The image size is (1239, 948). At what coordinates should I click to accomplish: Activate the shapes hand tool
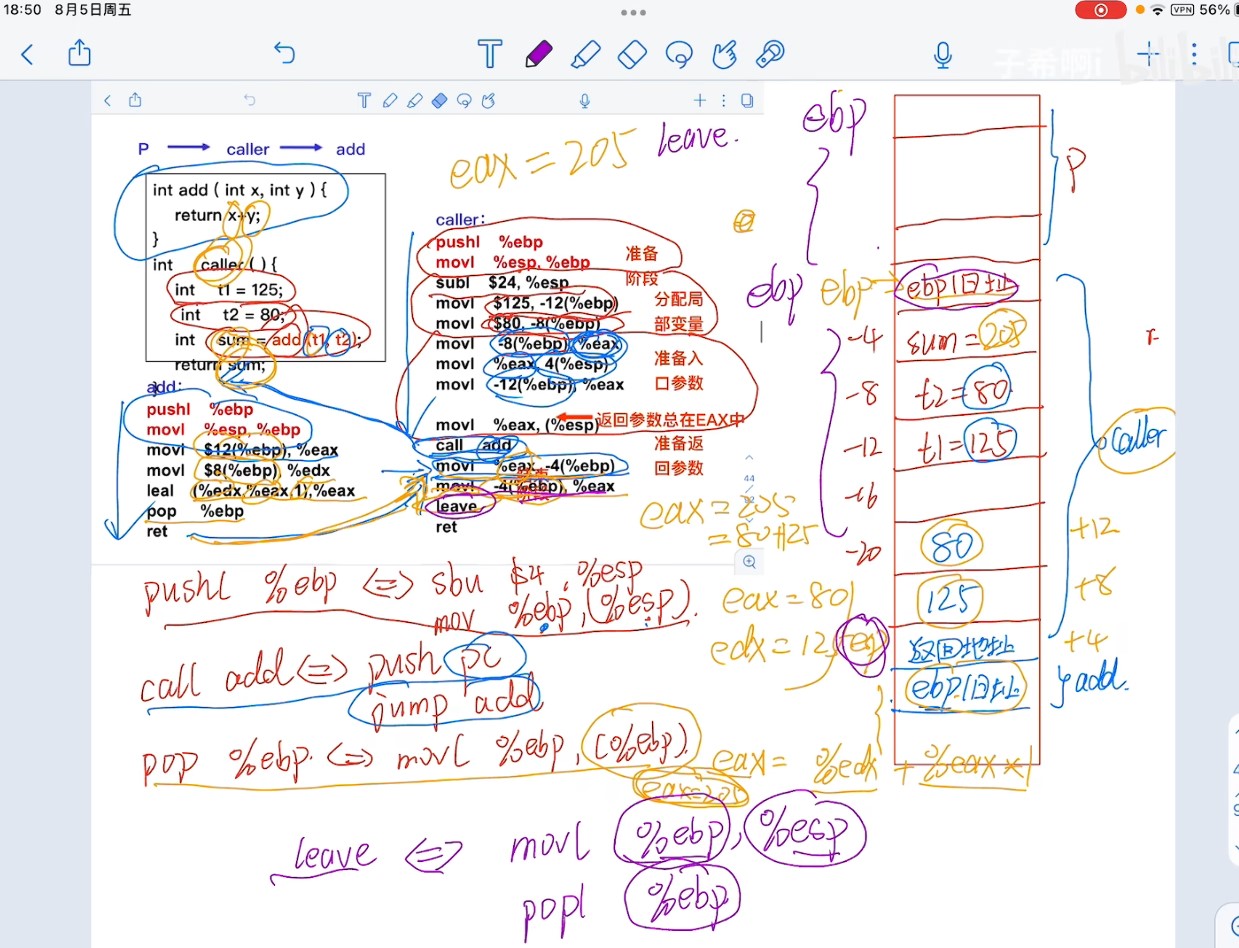[x=724, y=54]
